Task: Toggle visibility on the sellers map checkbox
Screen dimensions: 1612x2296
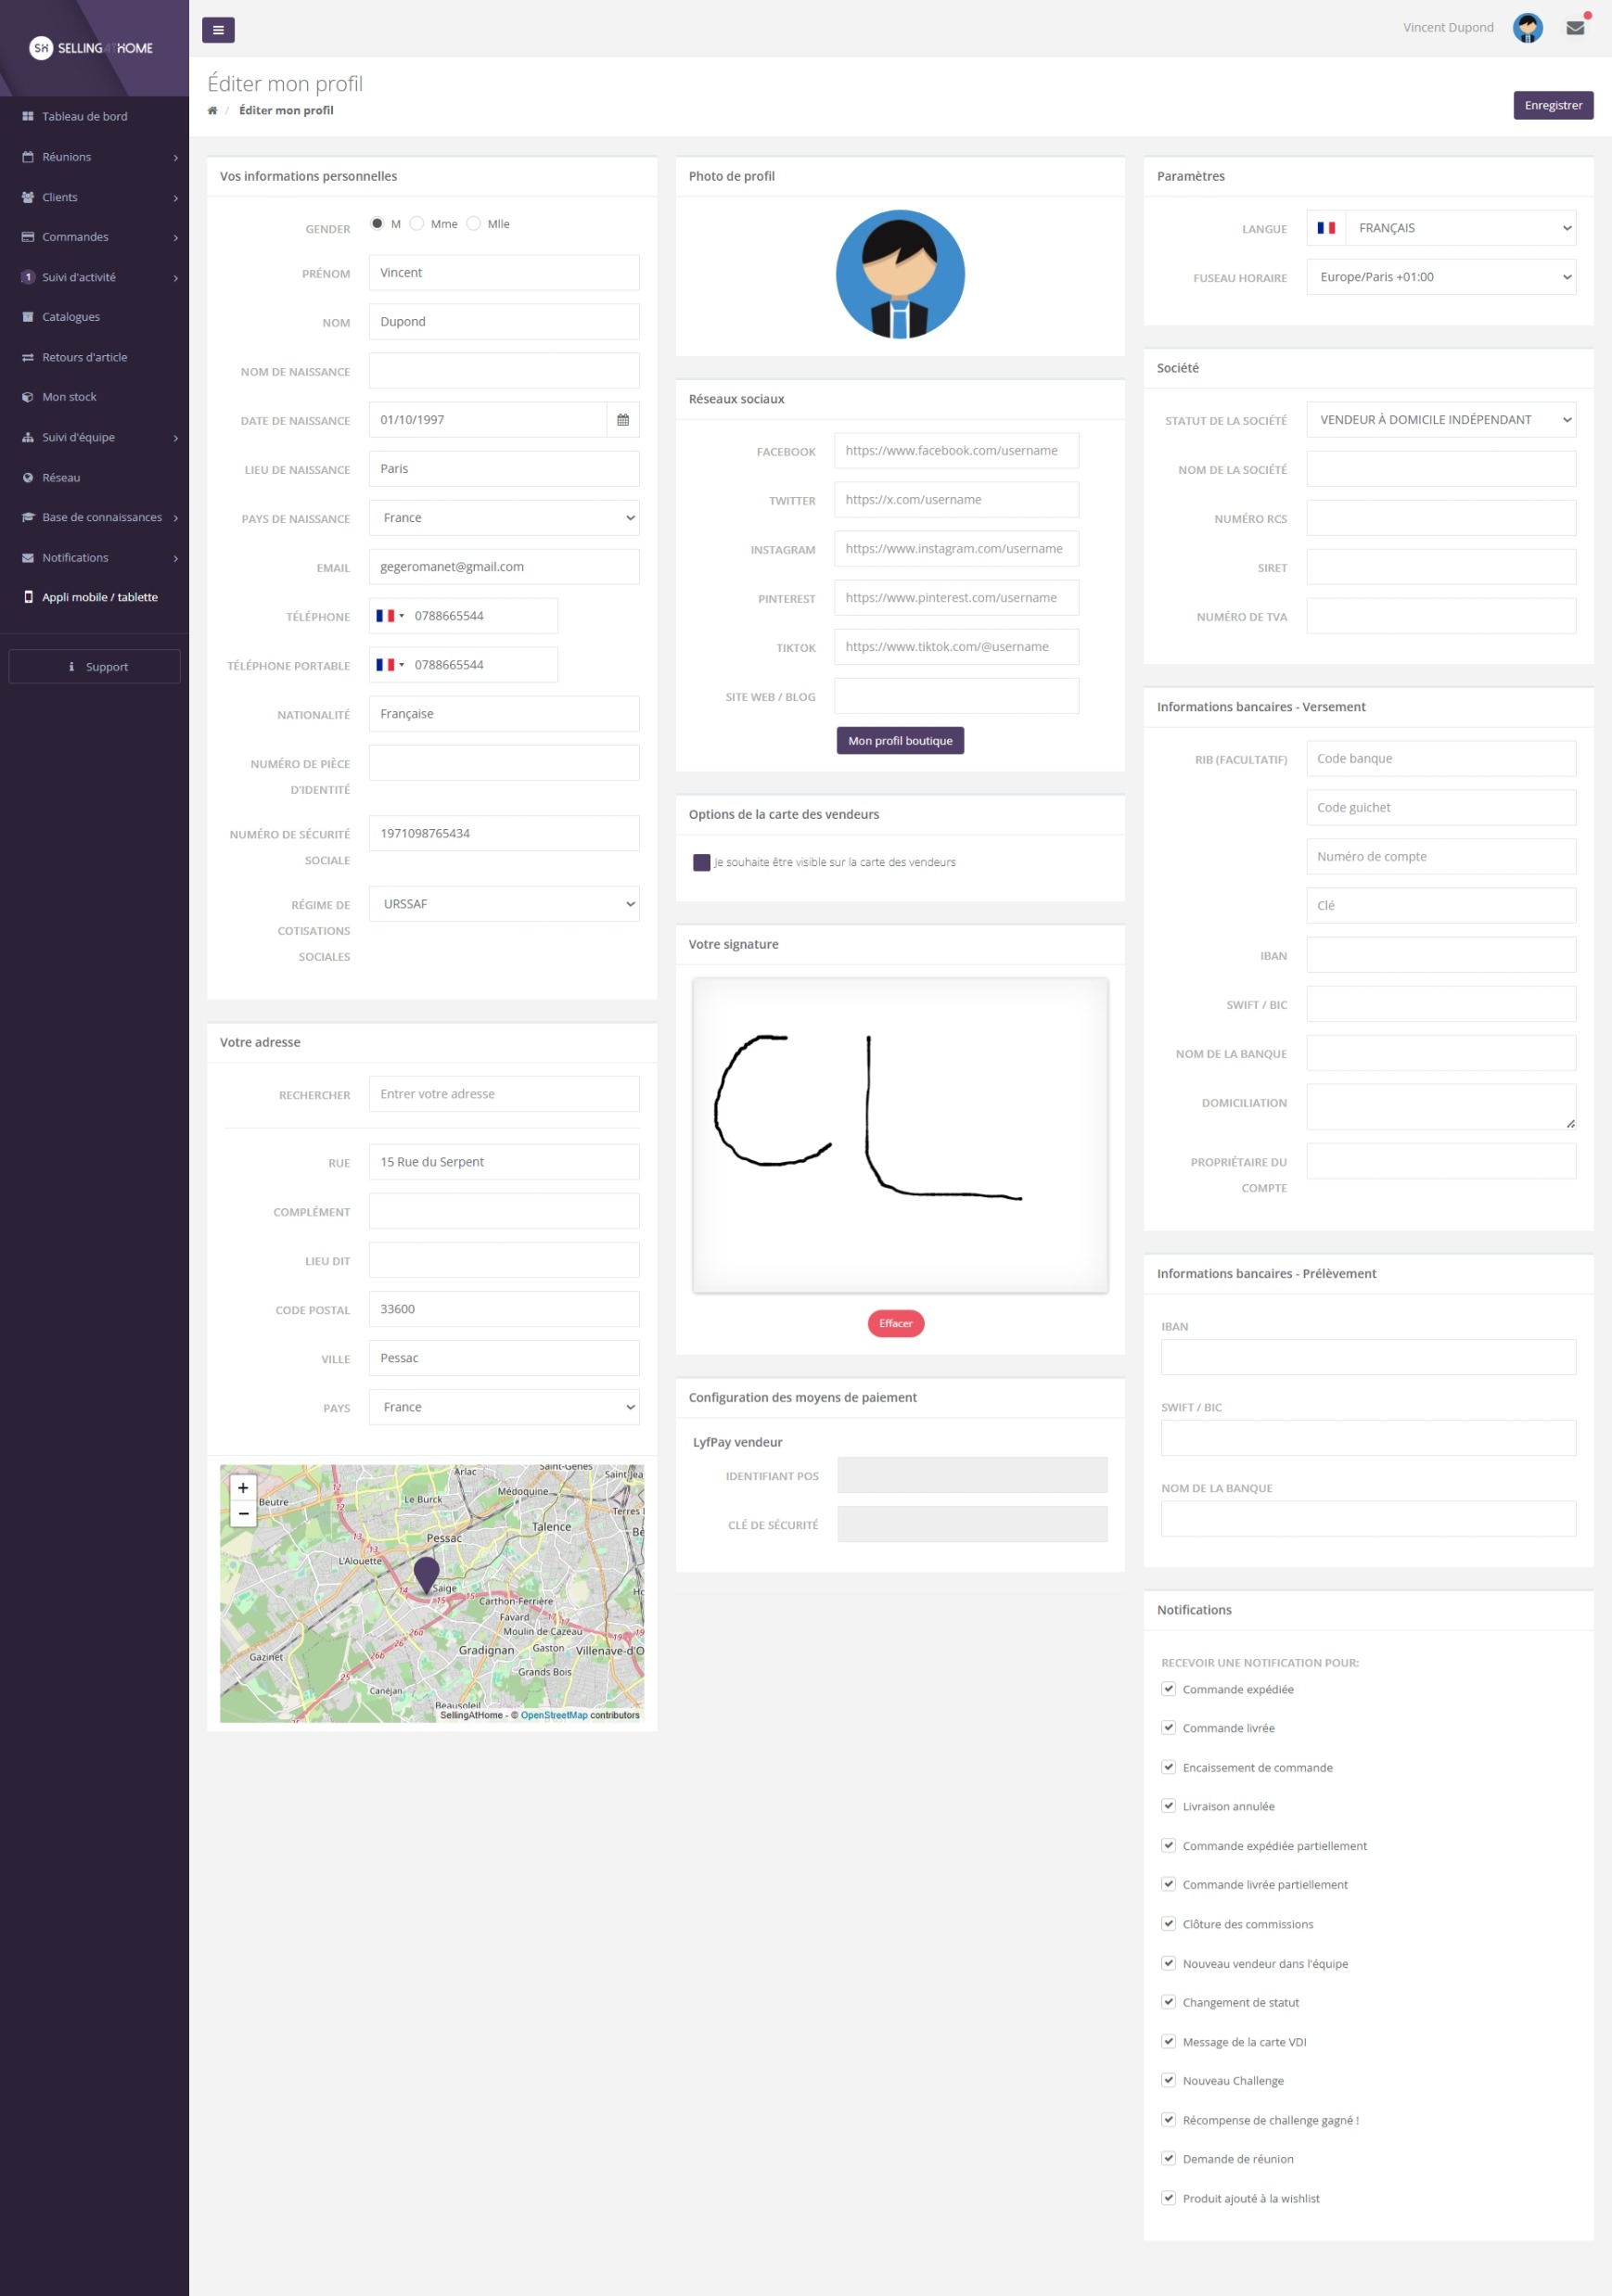Action: point(701,862)
